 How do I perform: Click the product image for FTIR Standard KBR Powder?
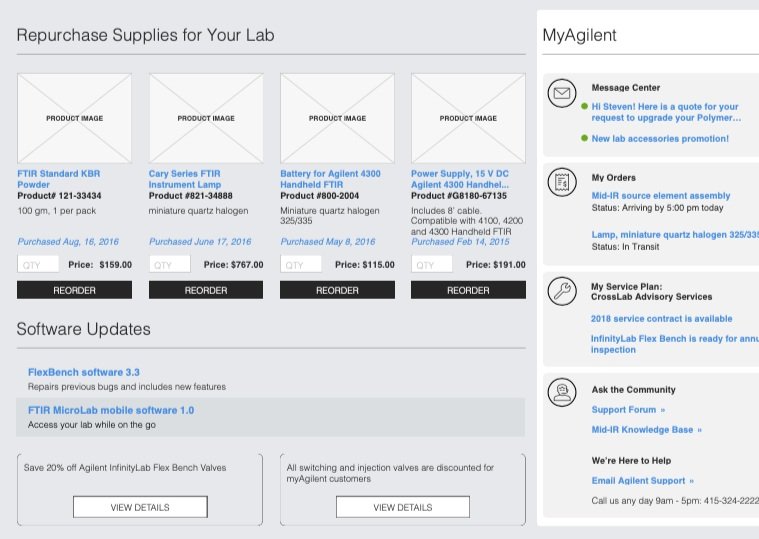tap(75, 118)
